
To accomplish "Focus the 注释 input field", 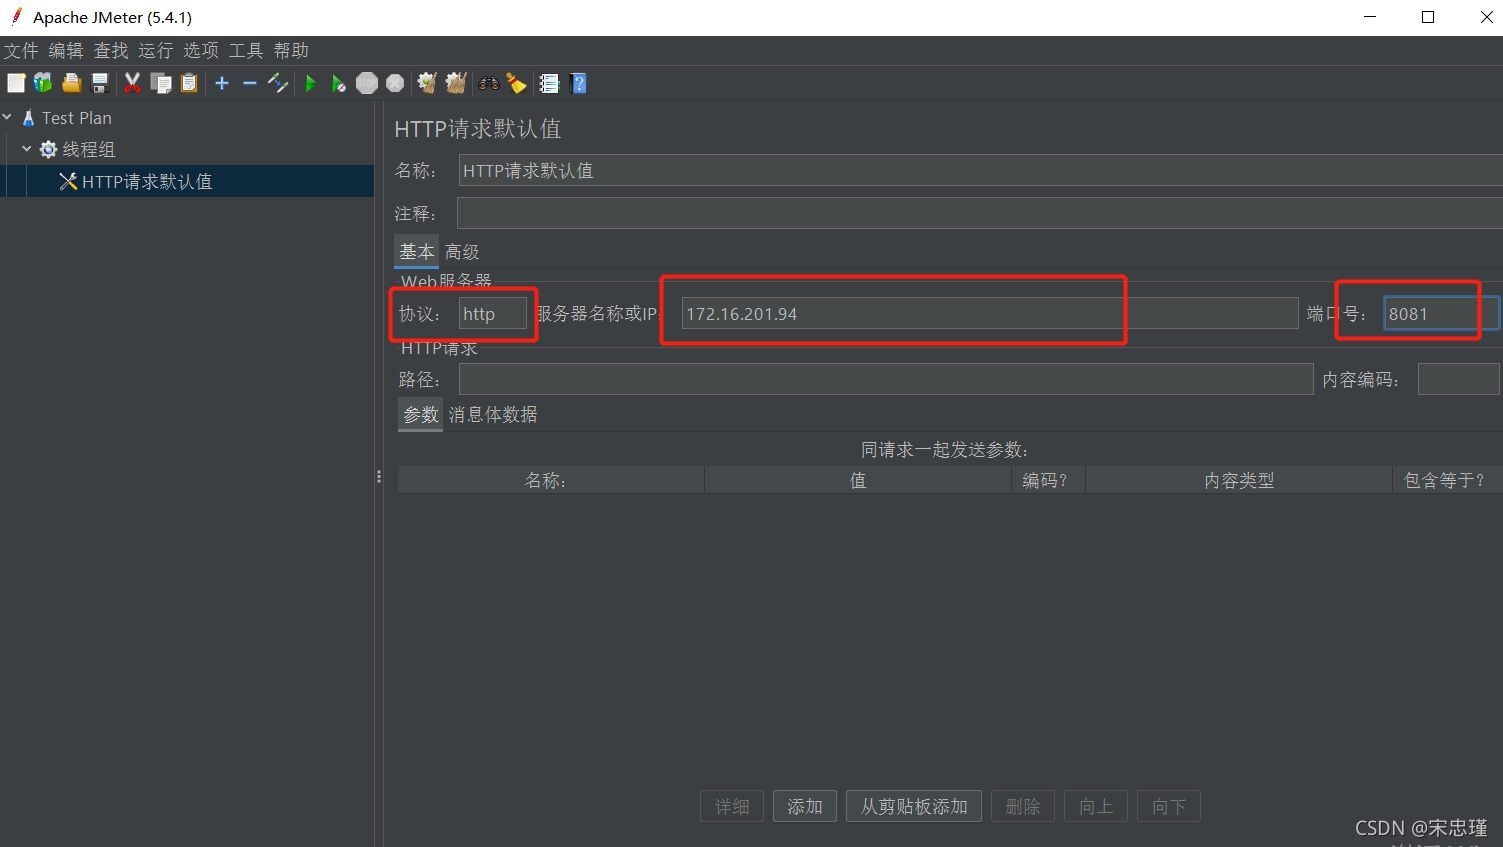I will point(980,213).
